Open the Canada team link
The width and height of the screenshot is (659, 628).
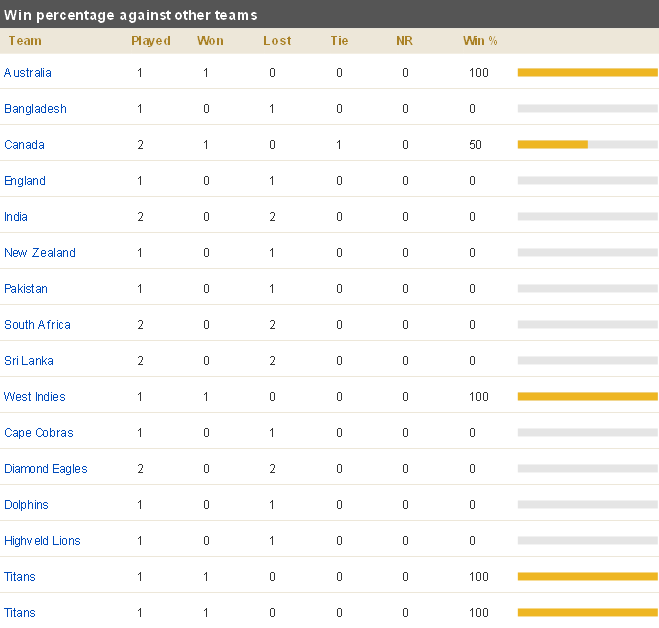[x=24, y=145]
